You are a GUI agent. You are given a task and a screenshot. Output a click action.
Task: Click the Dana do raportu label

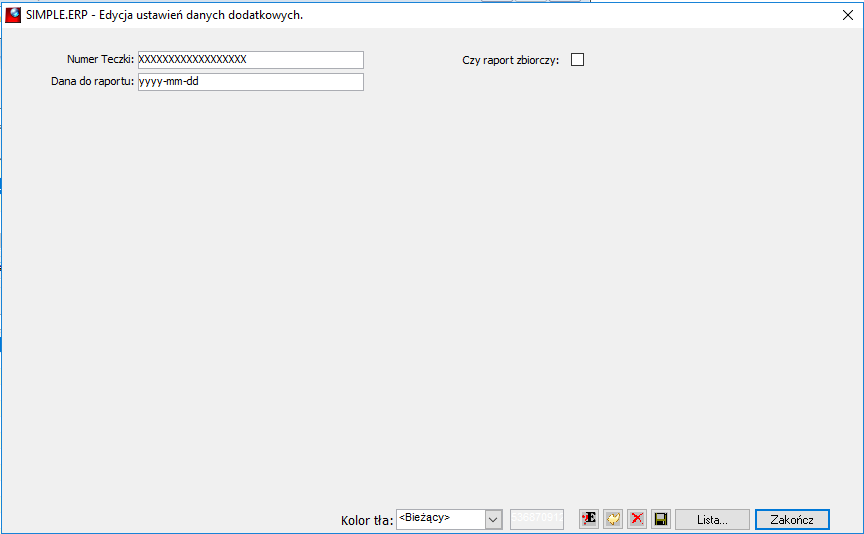pos(93,81)
